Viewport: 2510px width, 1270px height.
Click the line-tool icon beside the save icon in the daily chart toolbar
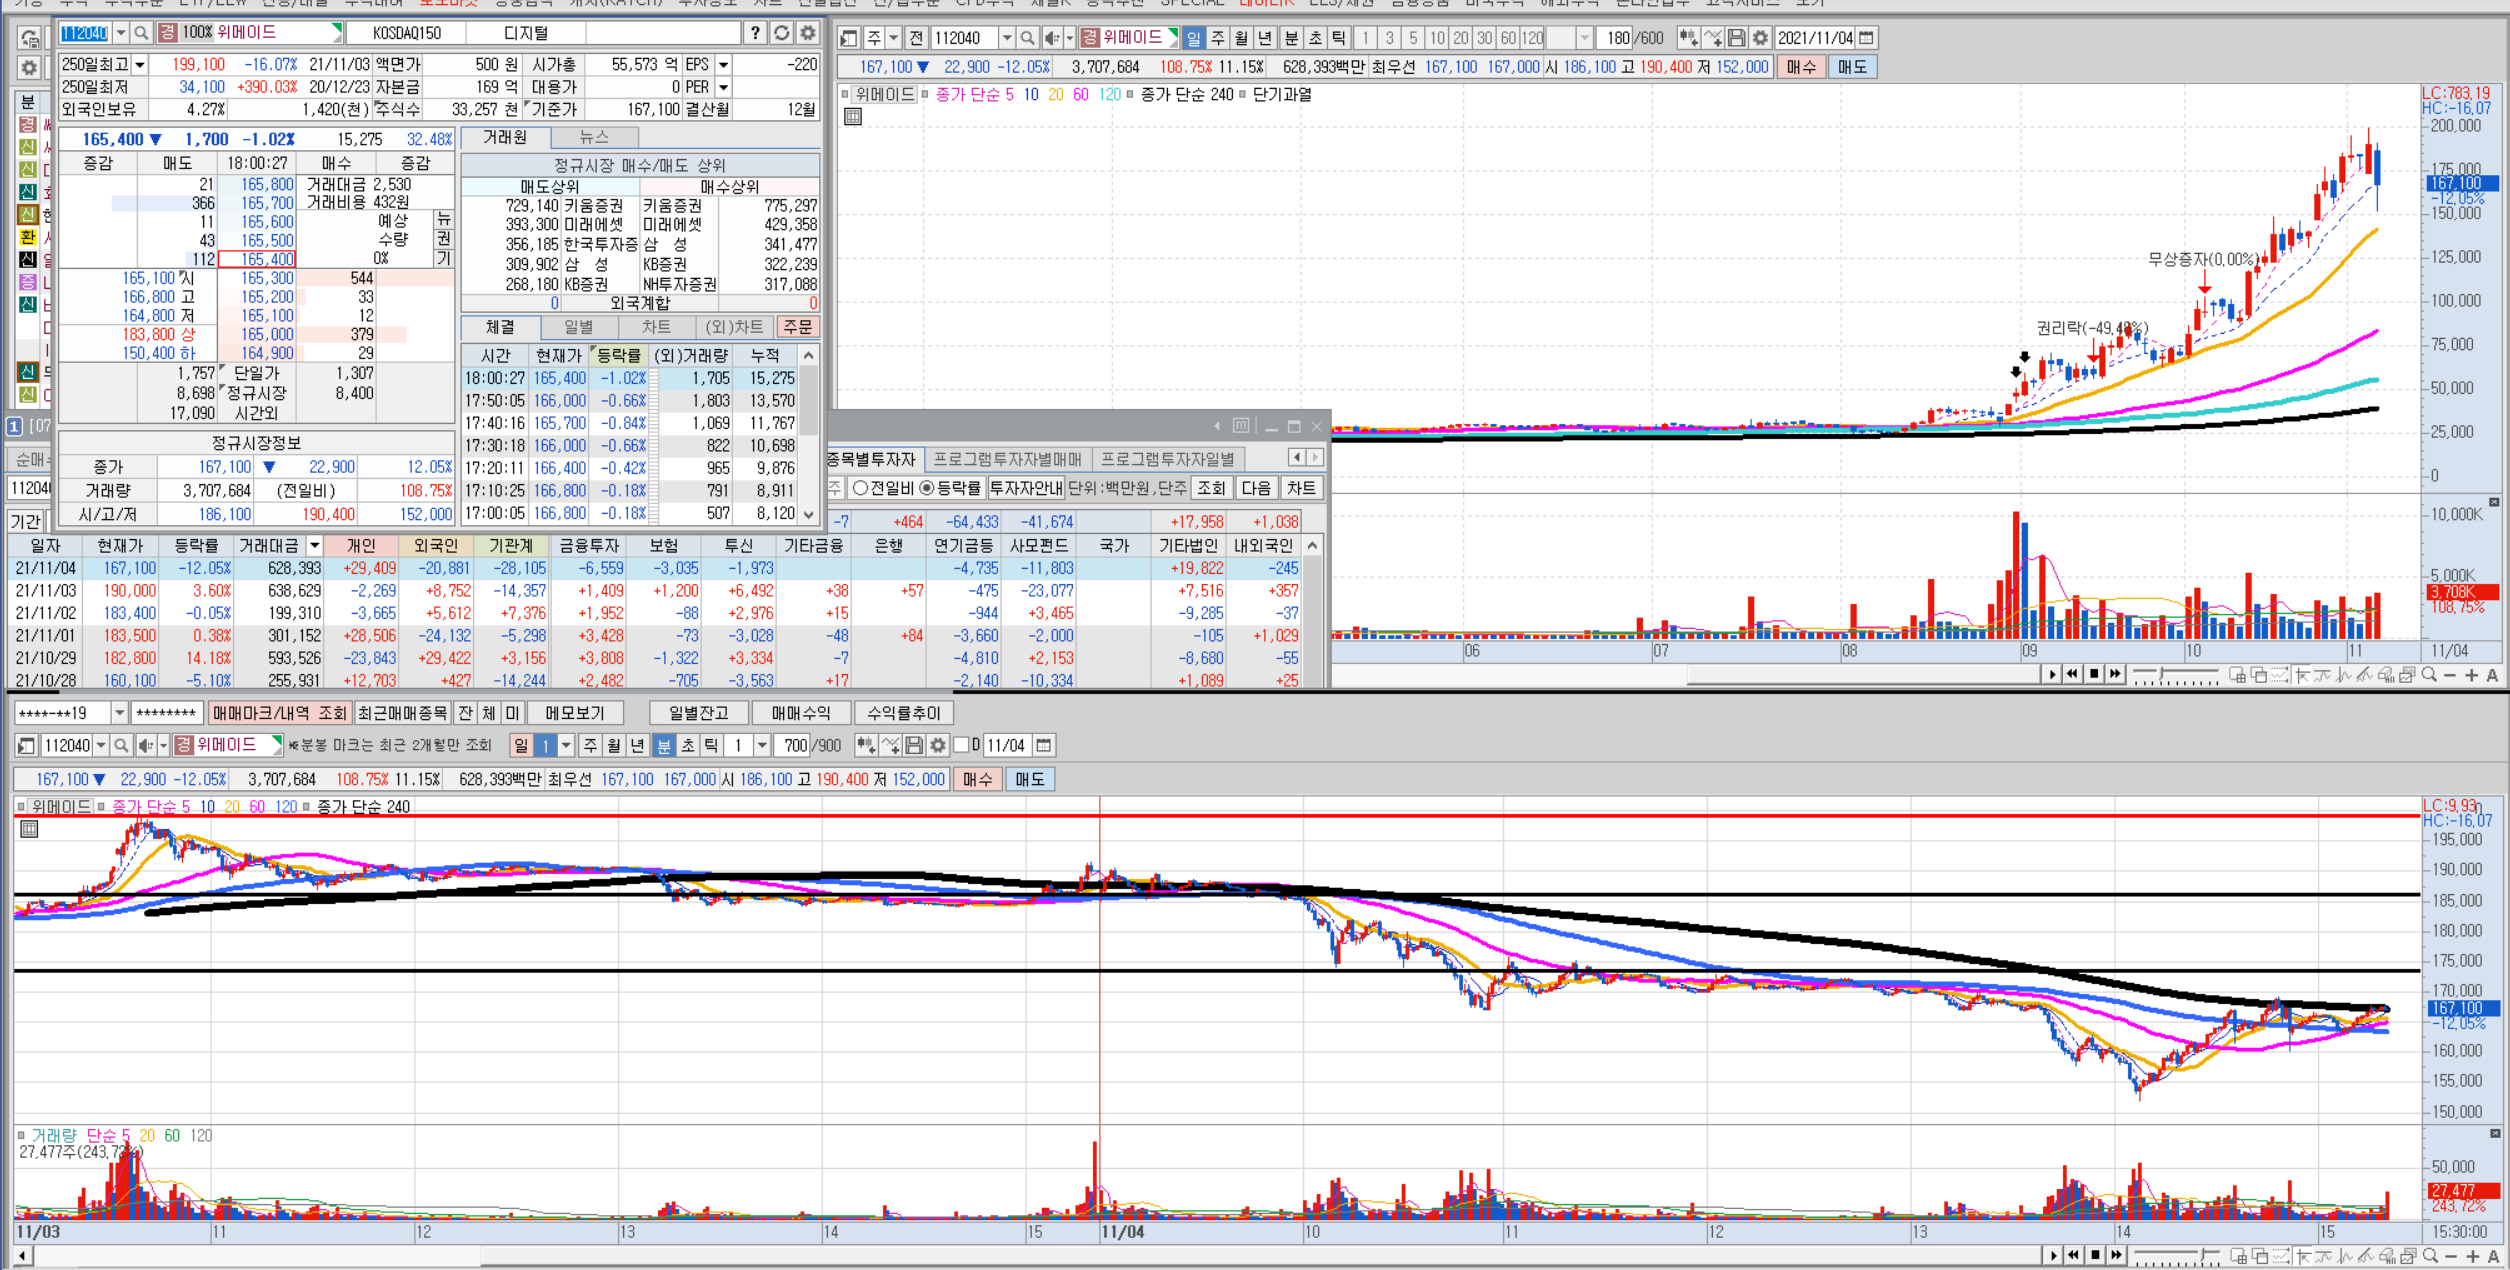[x=1713, y=38]
